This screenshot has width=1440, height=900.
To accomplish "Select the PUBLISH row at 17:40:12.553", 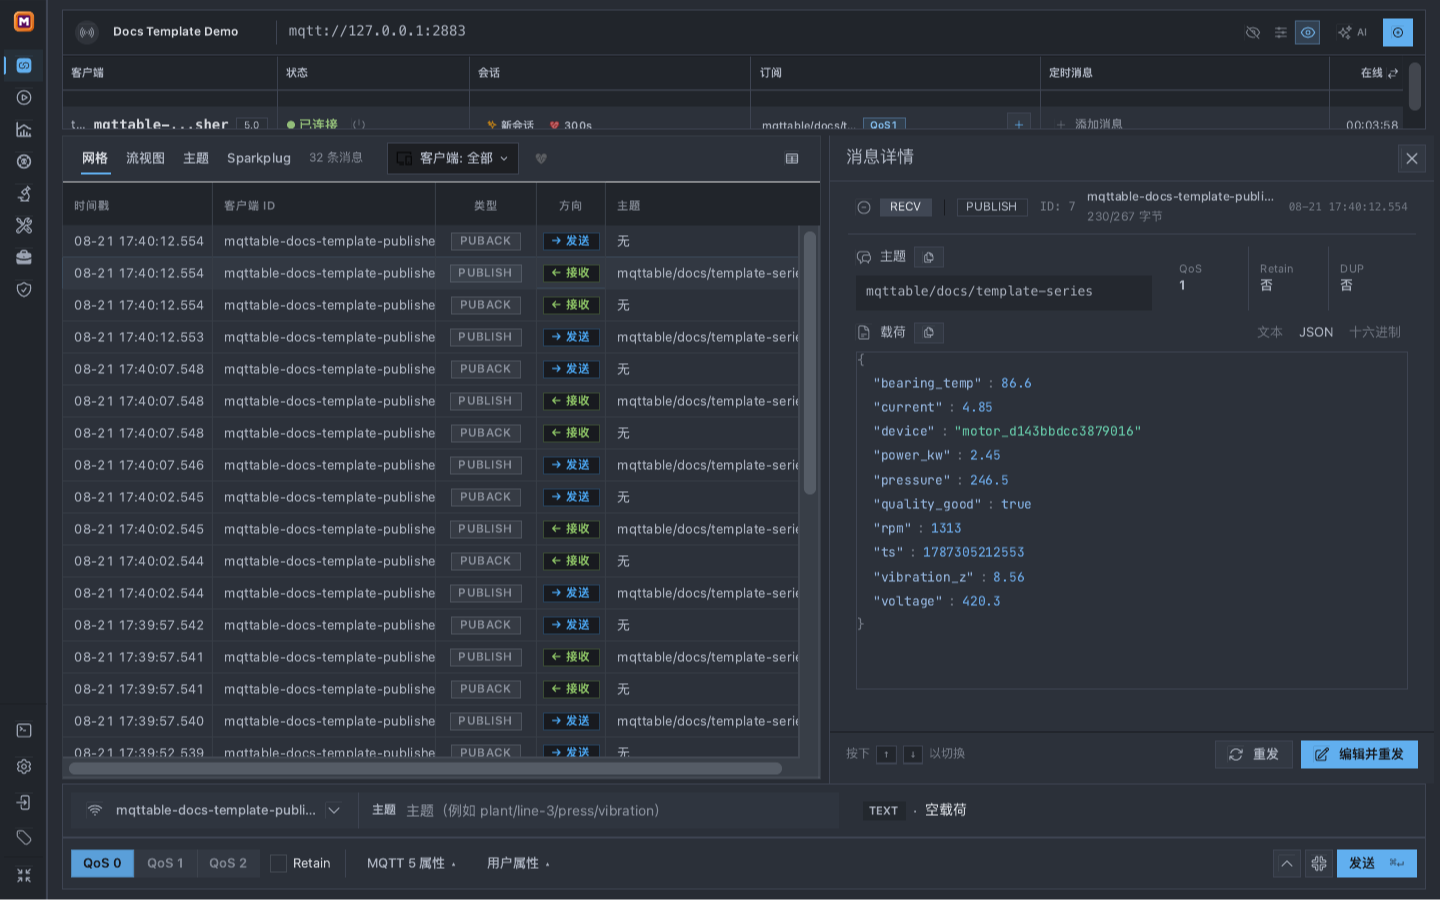I will tap(432, 337).
